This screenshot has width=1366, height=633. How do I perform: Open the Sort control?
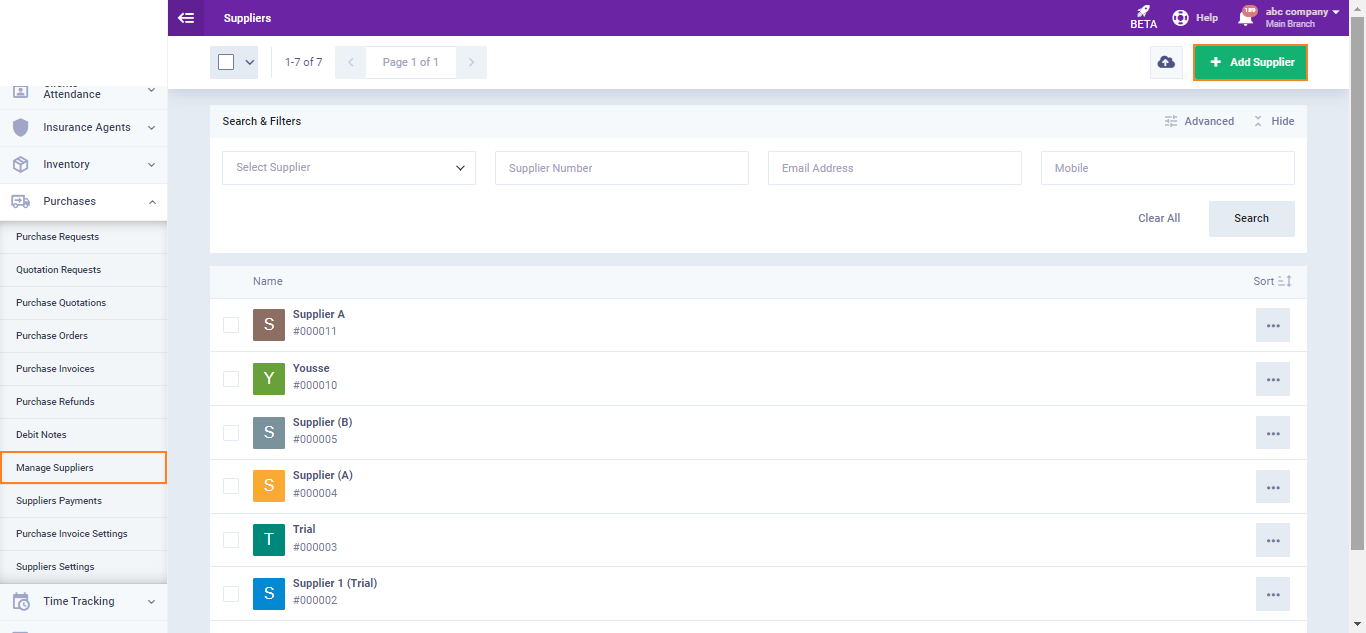[1273, 281]
